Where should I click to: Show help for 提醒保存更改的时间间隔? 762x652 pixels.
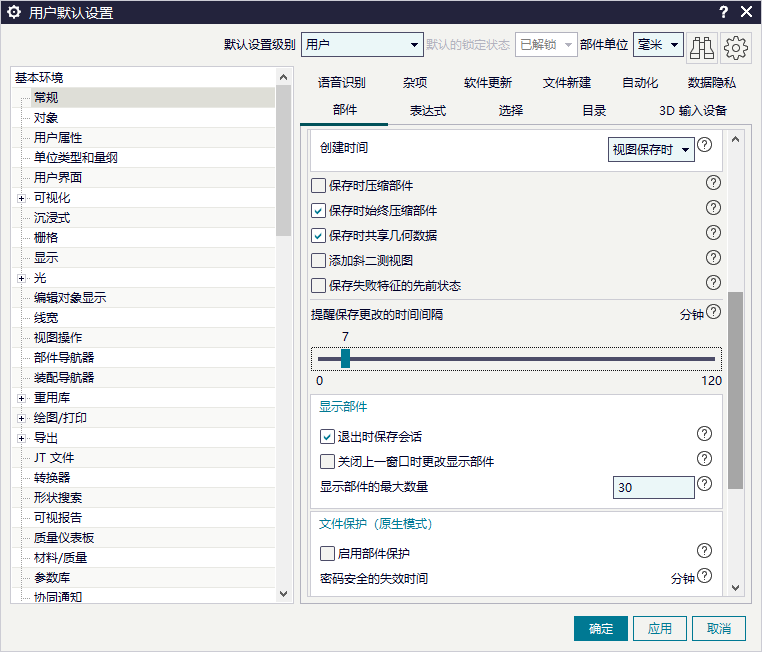[713, 311]
